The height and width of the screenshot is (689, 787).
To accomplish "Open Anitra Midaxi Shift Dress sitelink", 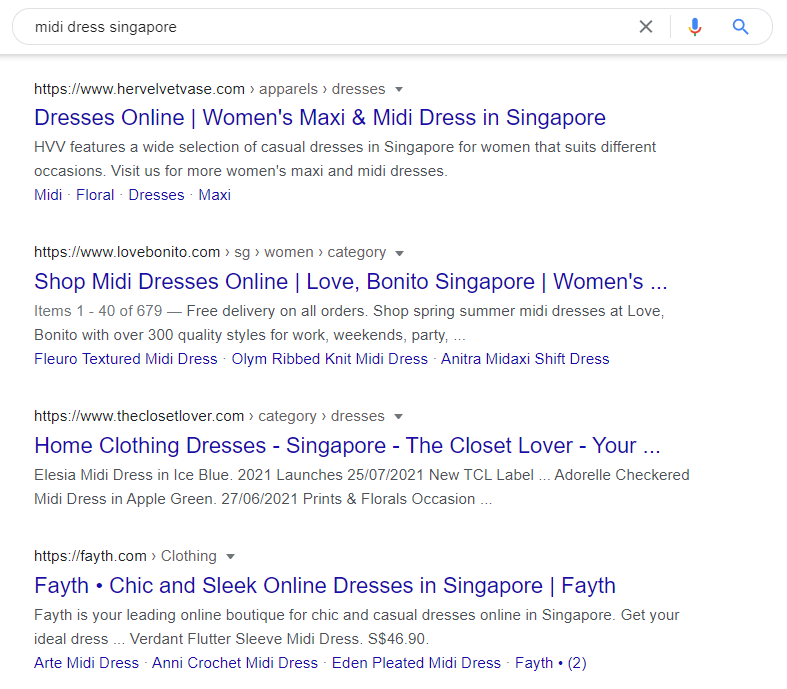I will 525,359.
